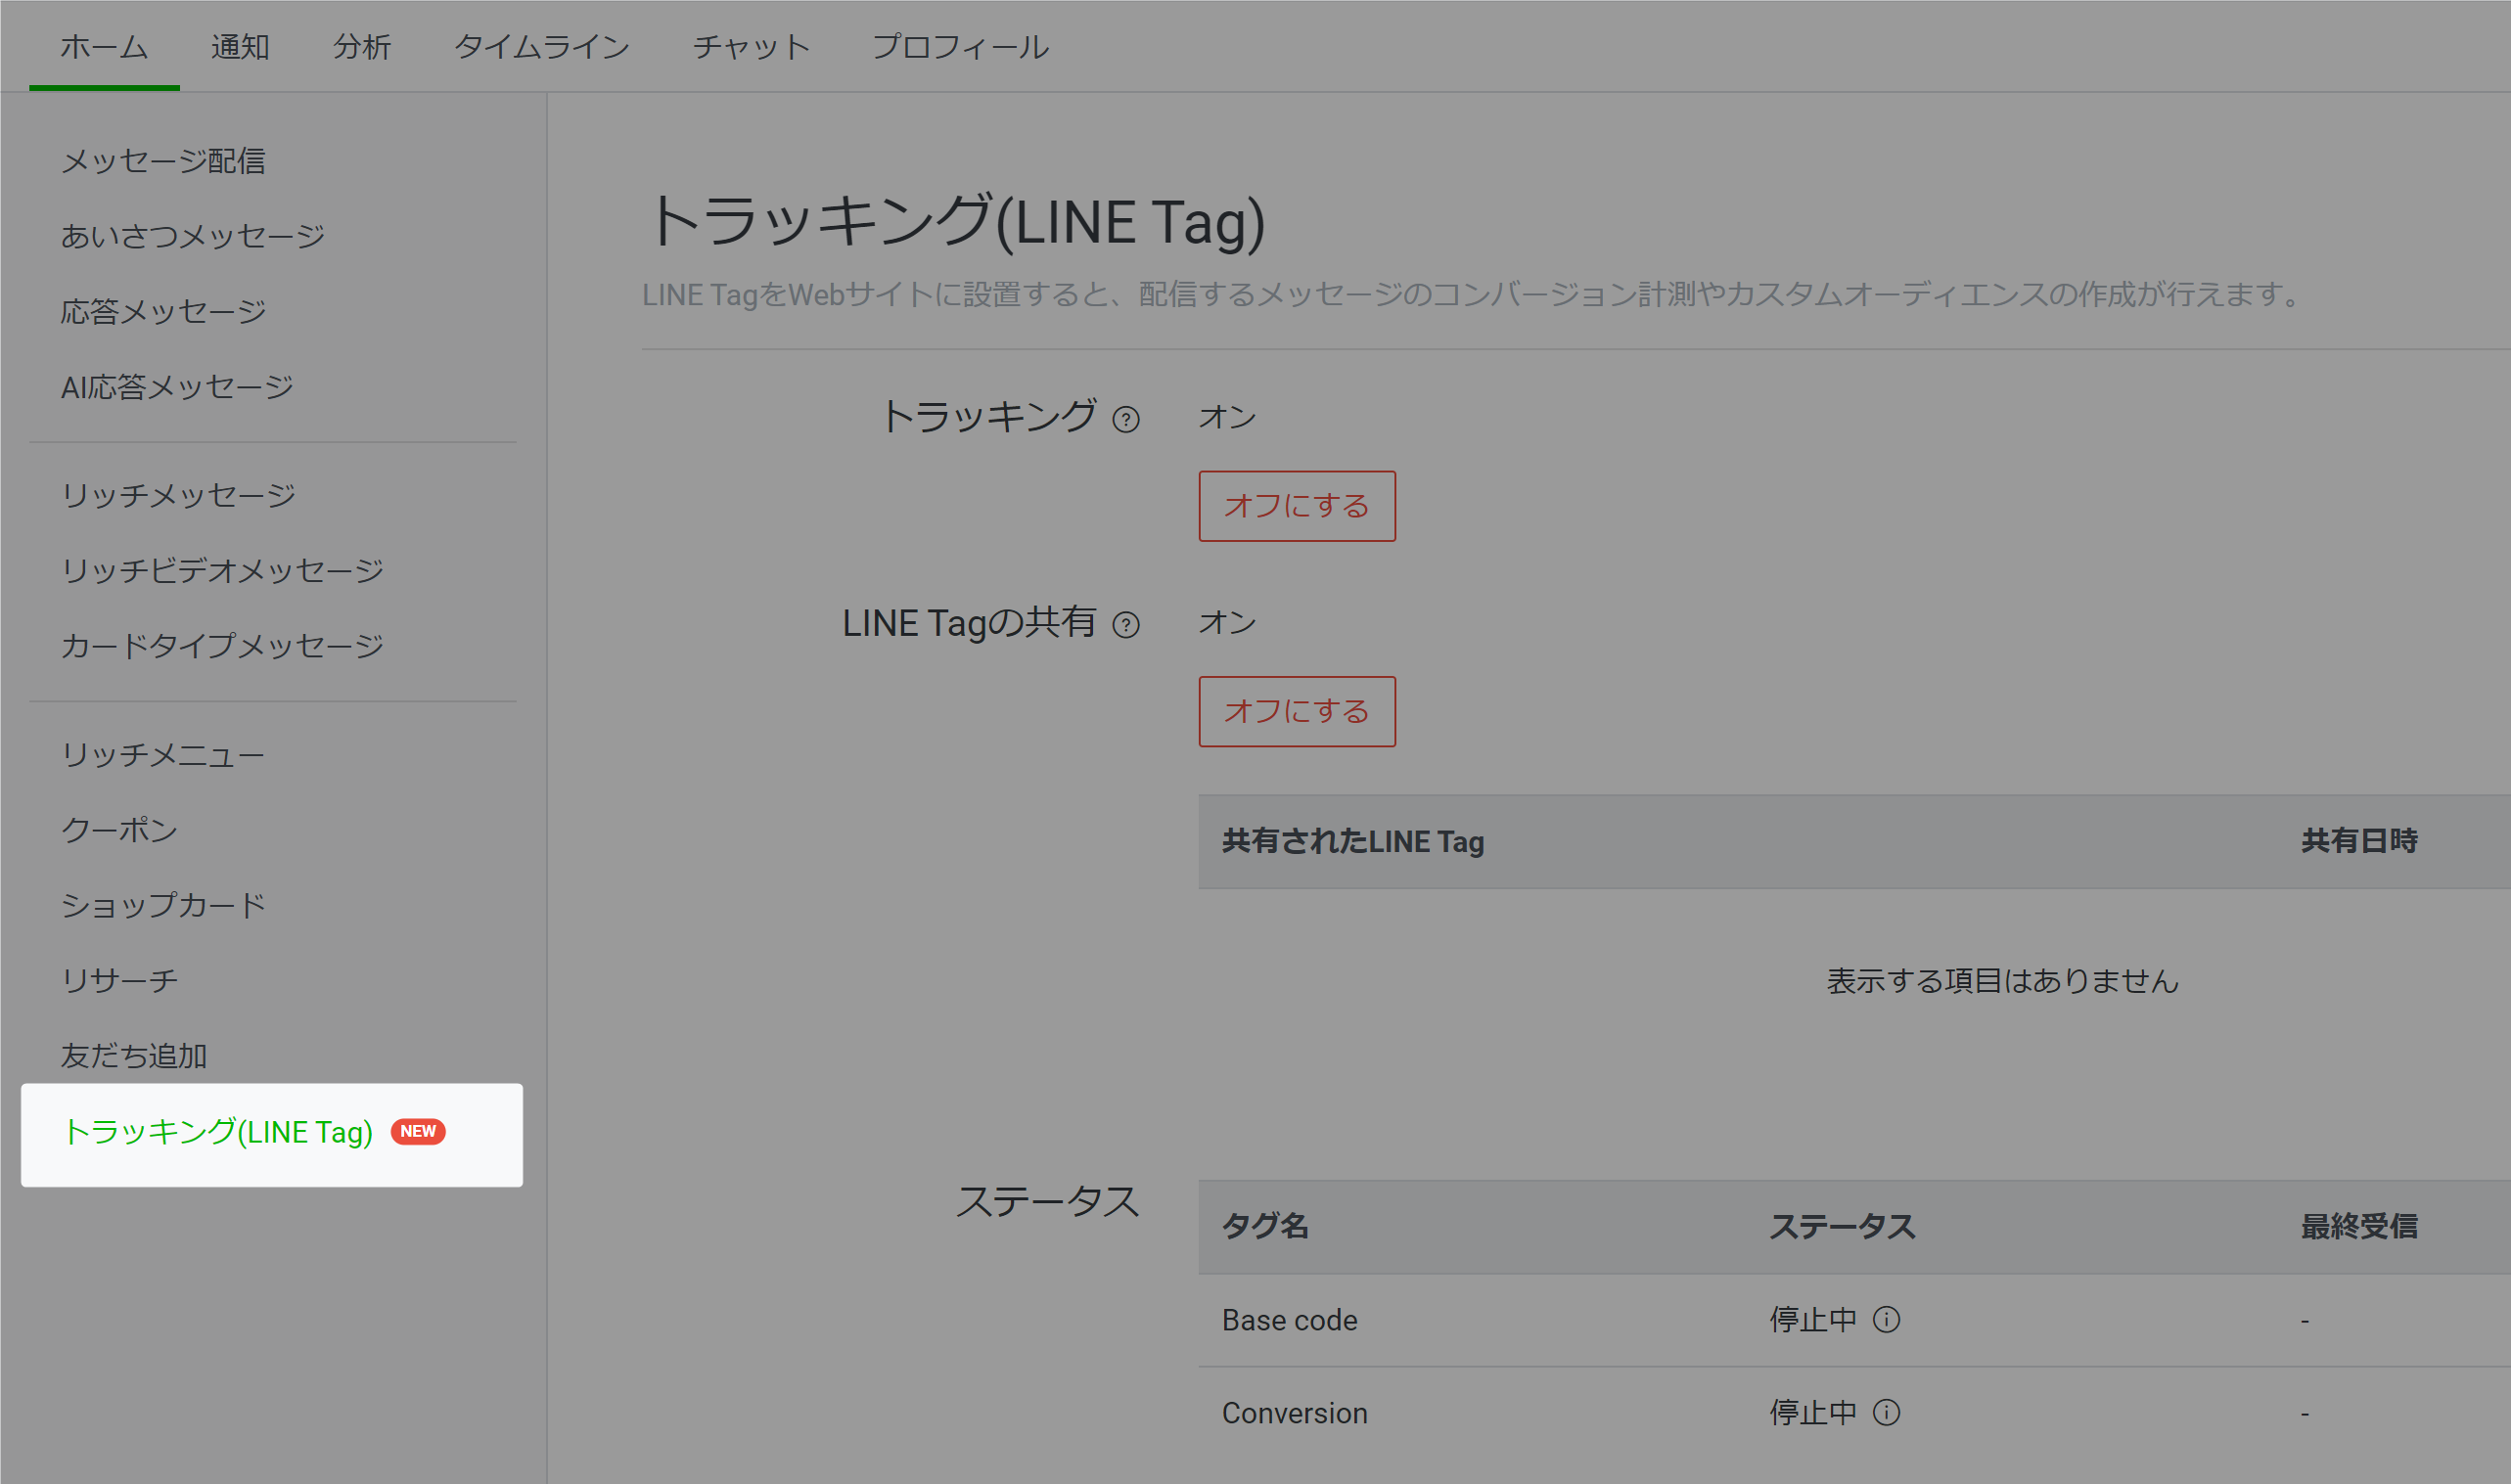Click info icon in Conversion status
Image resolution: width=2511 pixels, height=1484 pixels.
pos(1886,1413)
